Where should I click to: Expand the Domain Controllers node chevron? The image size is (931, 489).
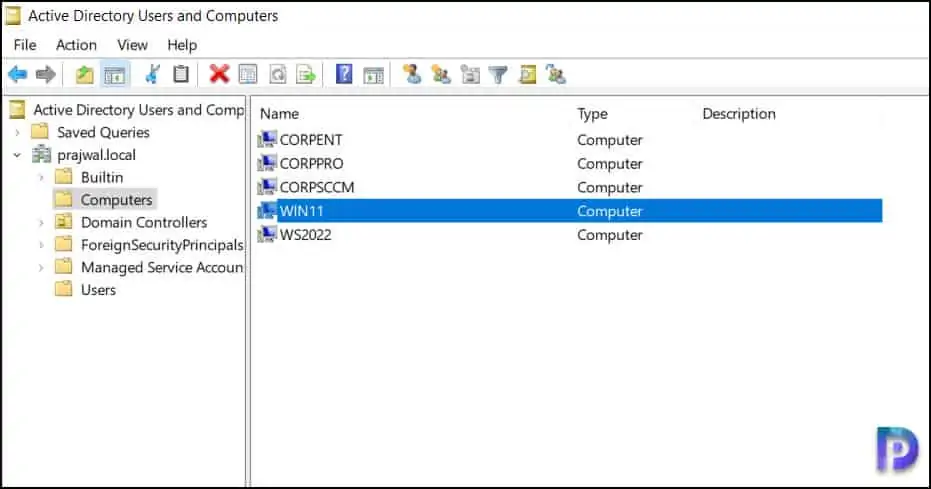click(x=40, y=222)
